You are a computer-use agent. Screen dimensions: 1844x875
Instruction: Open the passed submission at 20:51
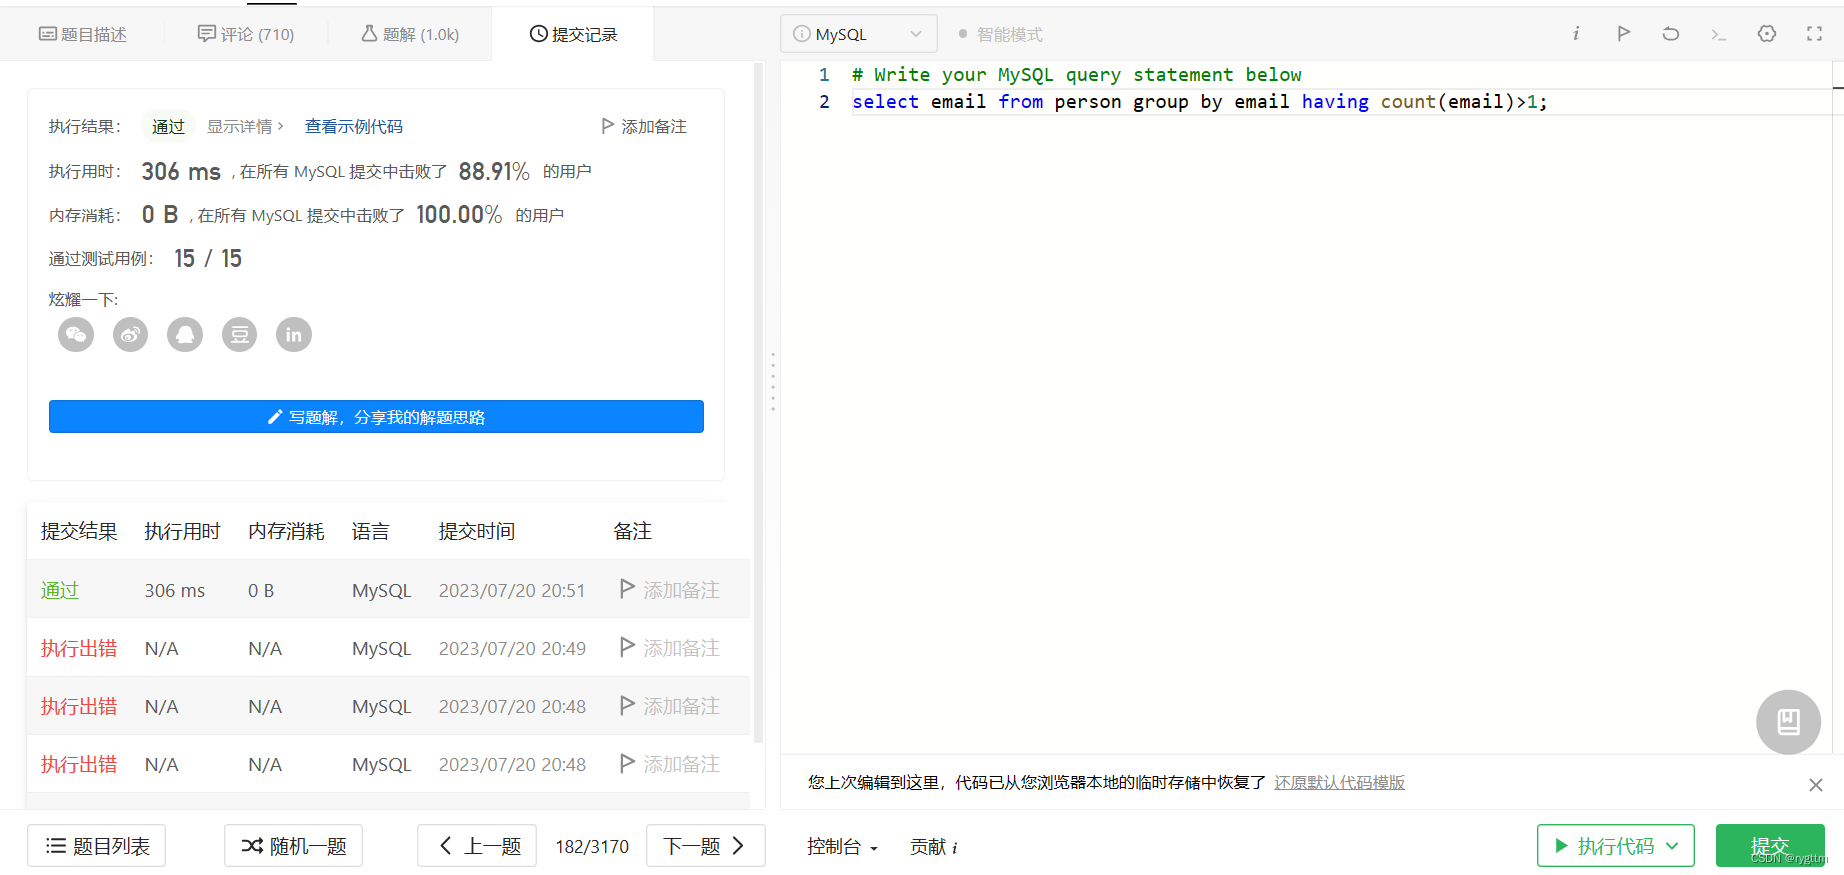point(59,590)
